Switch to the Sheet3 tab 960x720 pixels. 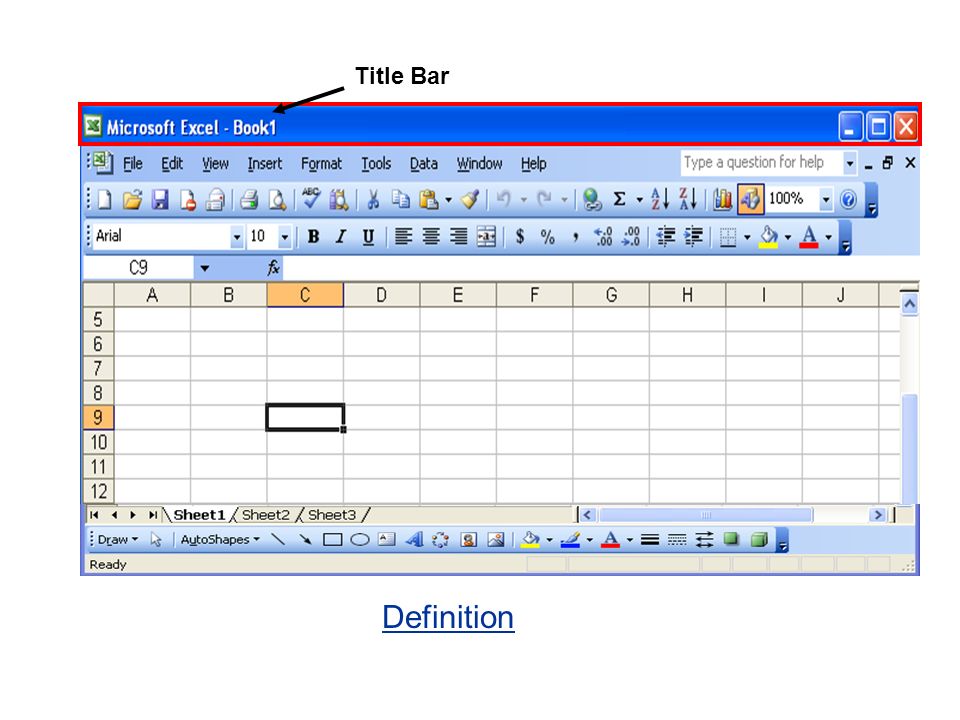[x=332, y=515]
